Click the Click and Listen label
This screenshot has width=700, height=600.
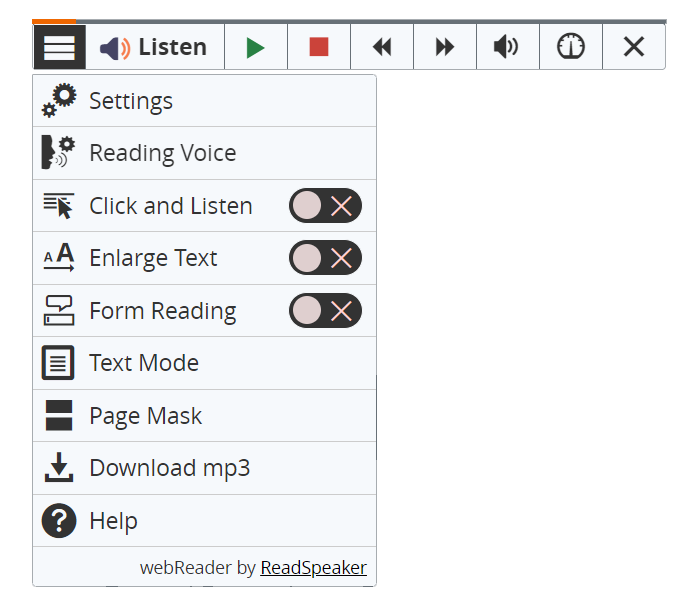click(171, 206)
